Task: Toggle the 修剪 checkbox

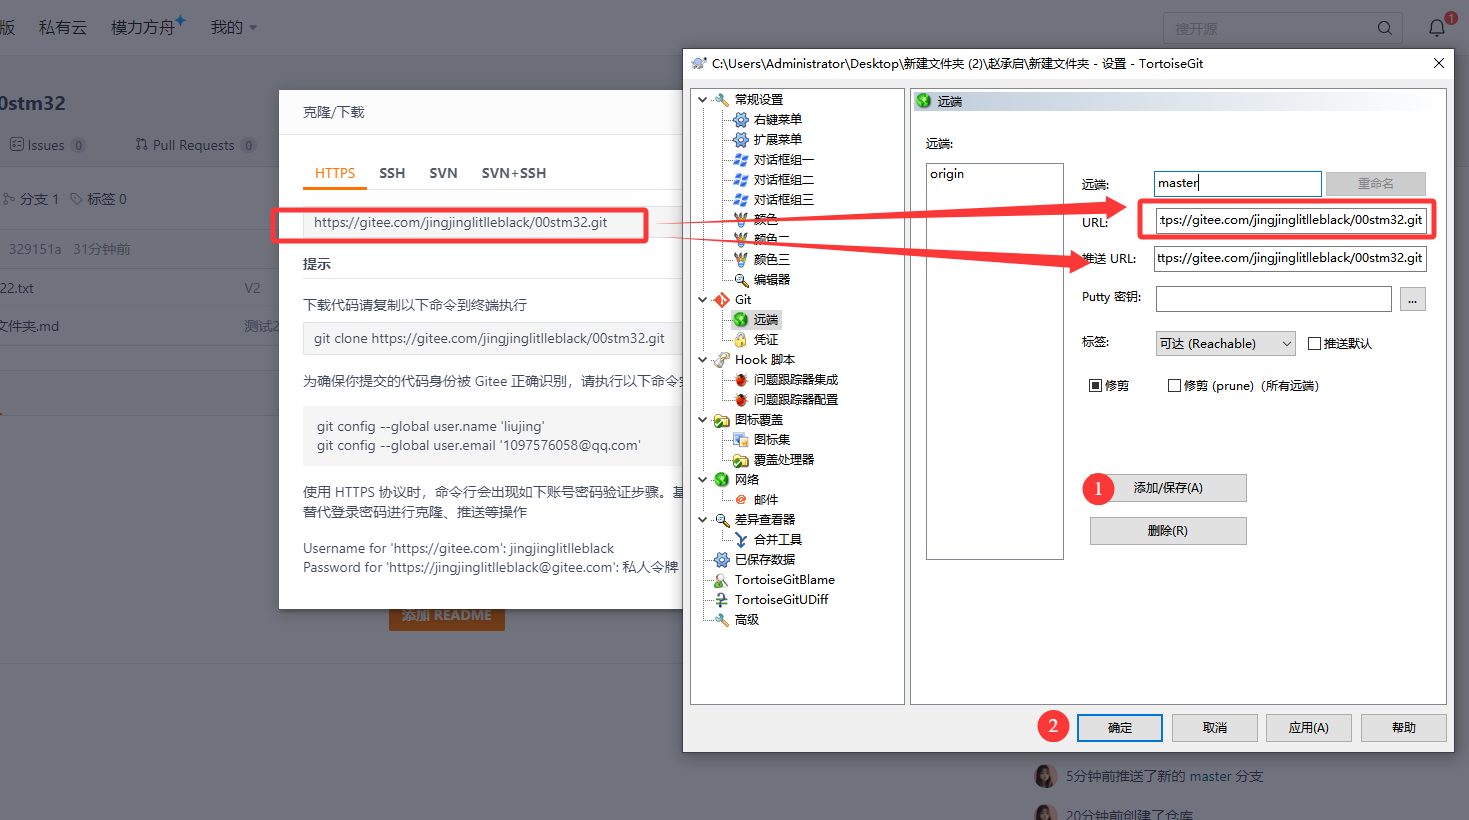Action: pyautogui.click(x=1095, y=385)
